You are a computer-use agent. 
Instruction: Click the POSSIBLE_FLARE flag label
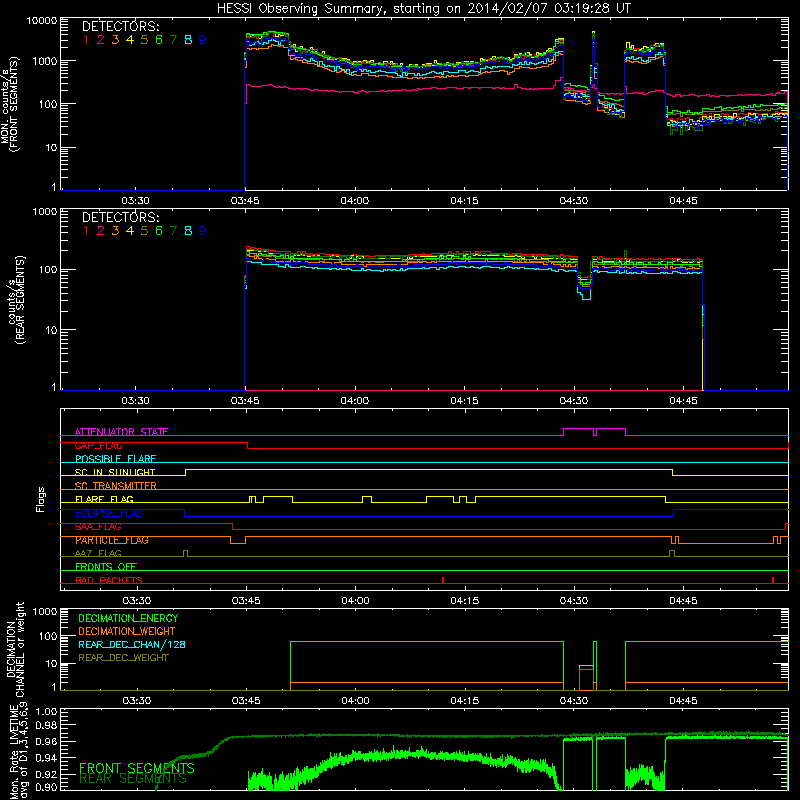tap(115, 459)
